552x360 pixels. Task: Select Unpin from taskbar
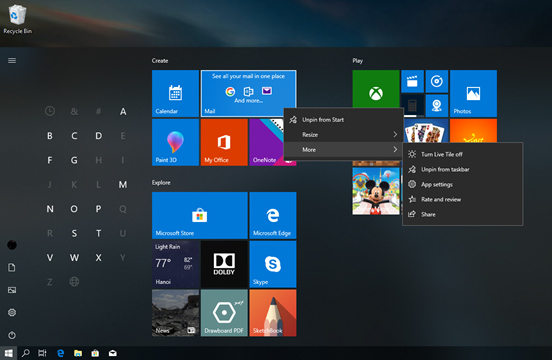463,169
